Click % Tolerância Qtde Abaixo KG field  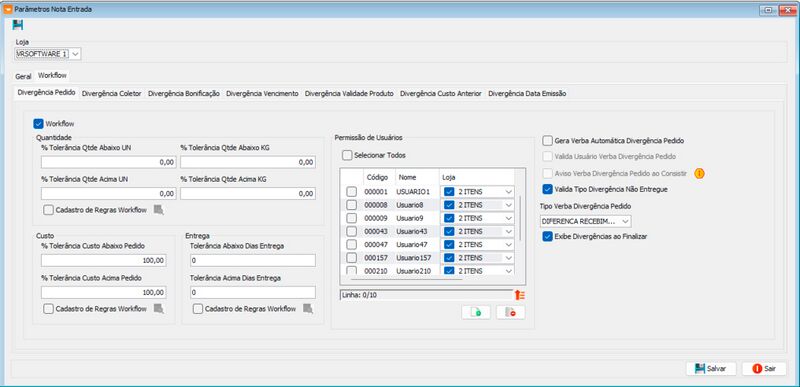[x=248, y=162]
